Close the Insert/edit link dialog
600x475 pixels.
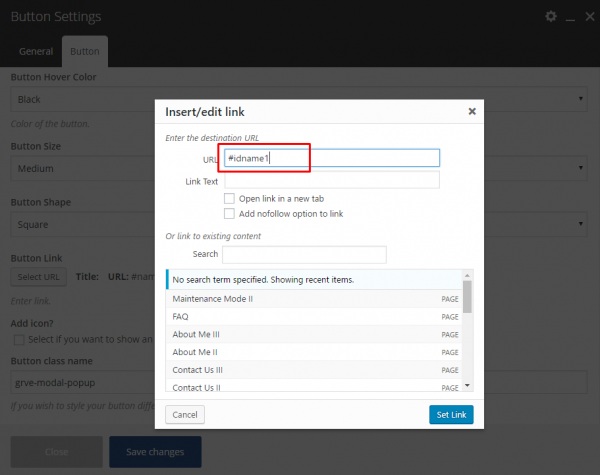[x=472, y=112]
